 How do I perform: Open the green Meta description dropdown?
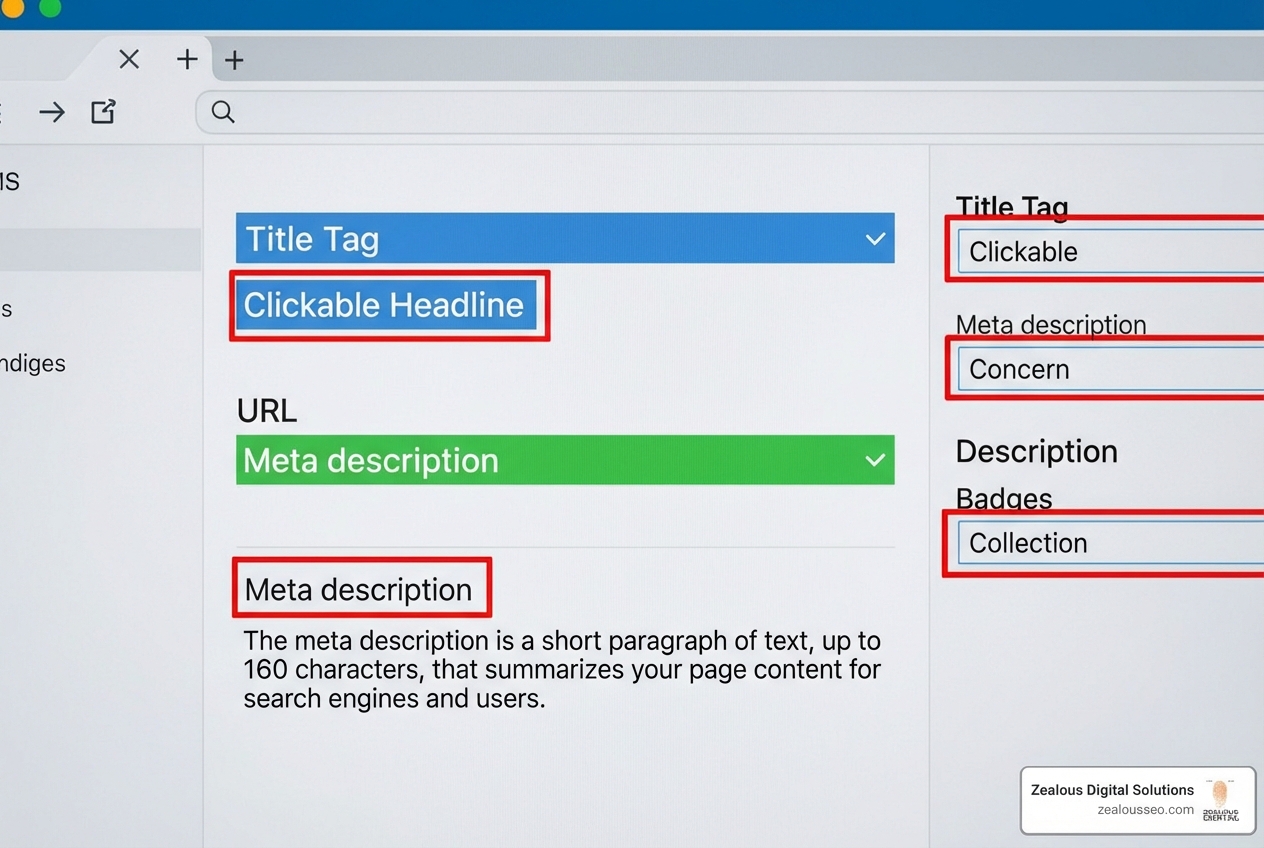tap(564, 460)
